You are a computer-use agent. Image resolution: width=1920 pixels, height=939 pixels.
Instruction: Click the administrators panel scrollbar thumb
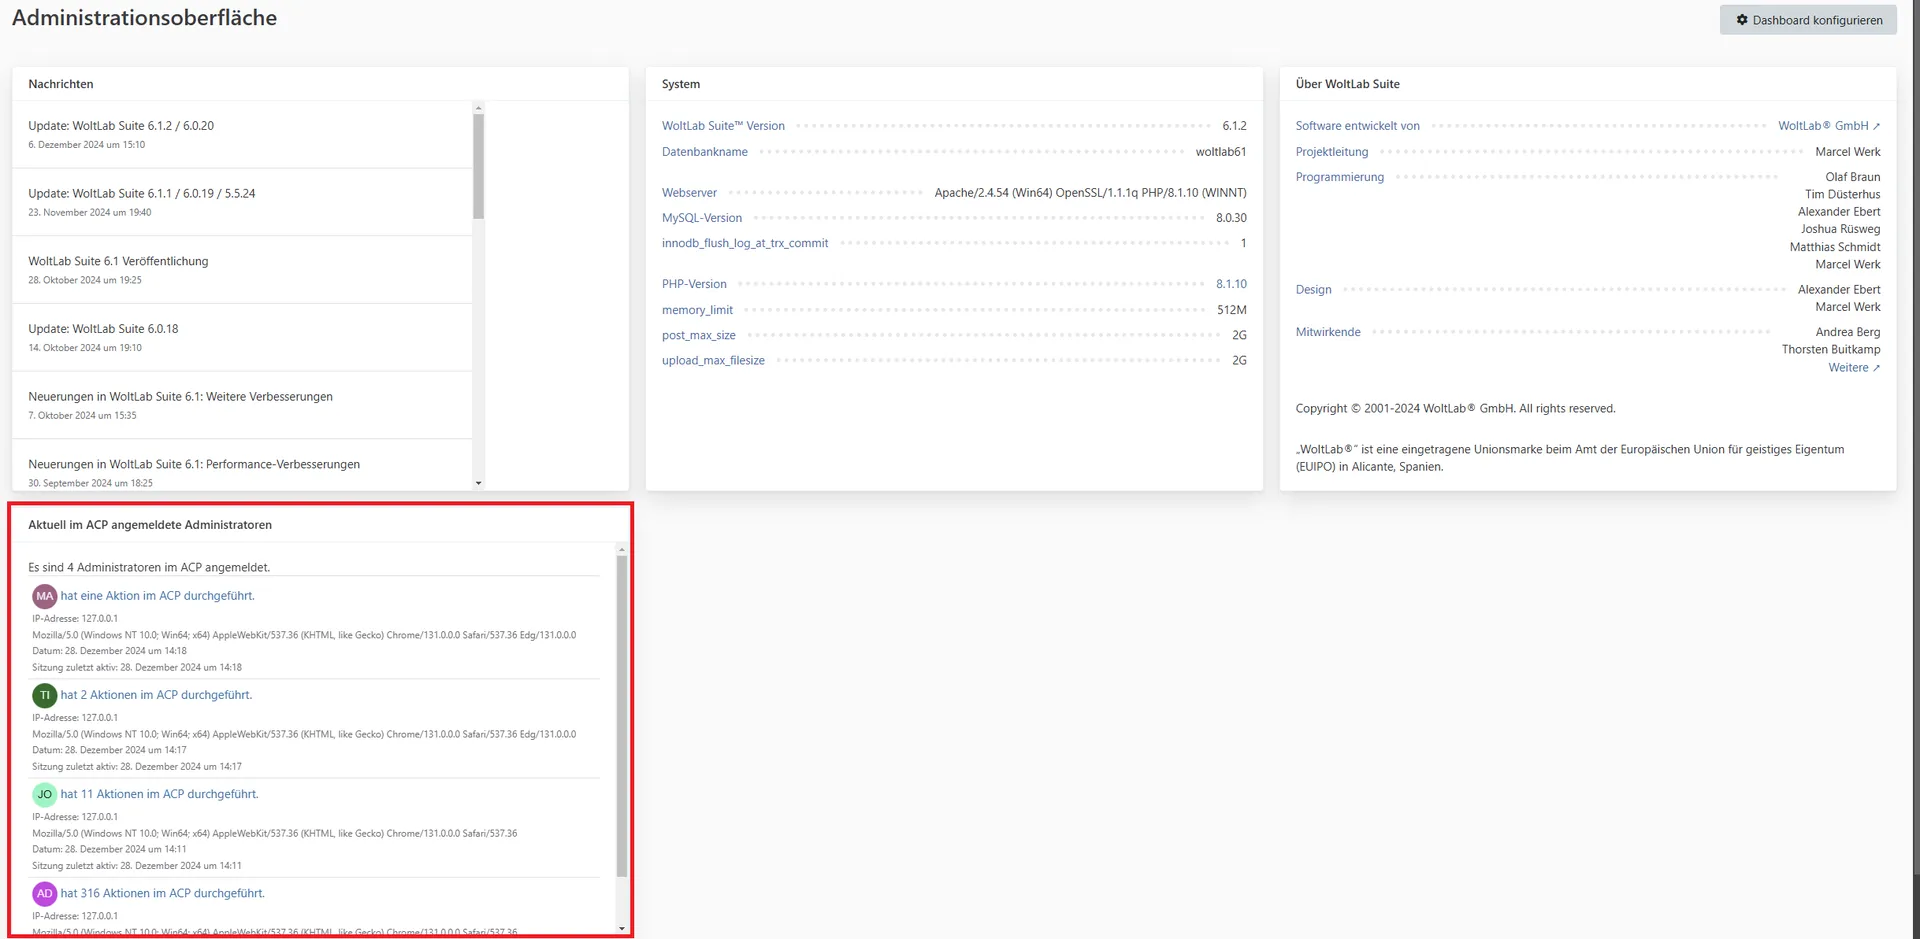coord(621,715)
